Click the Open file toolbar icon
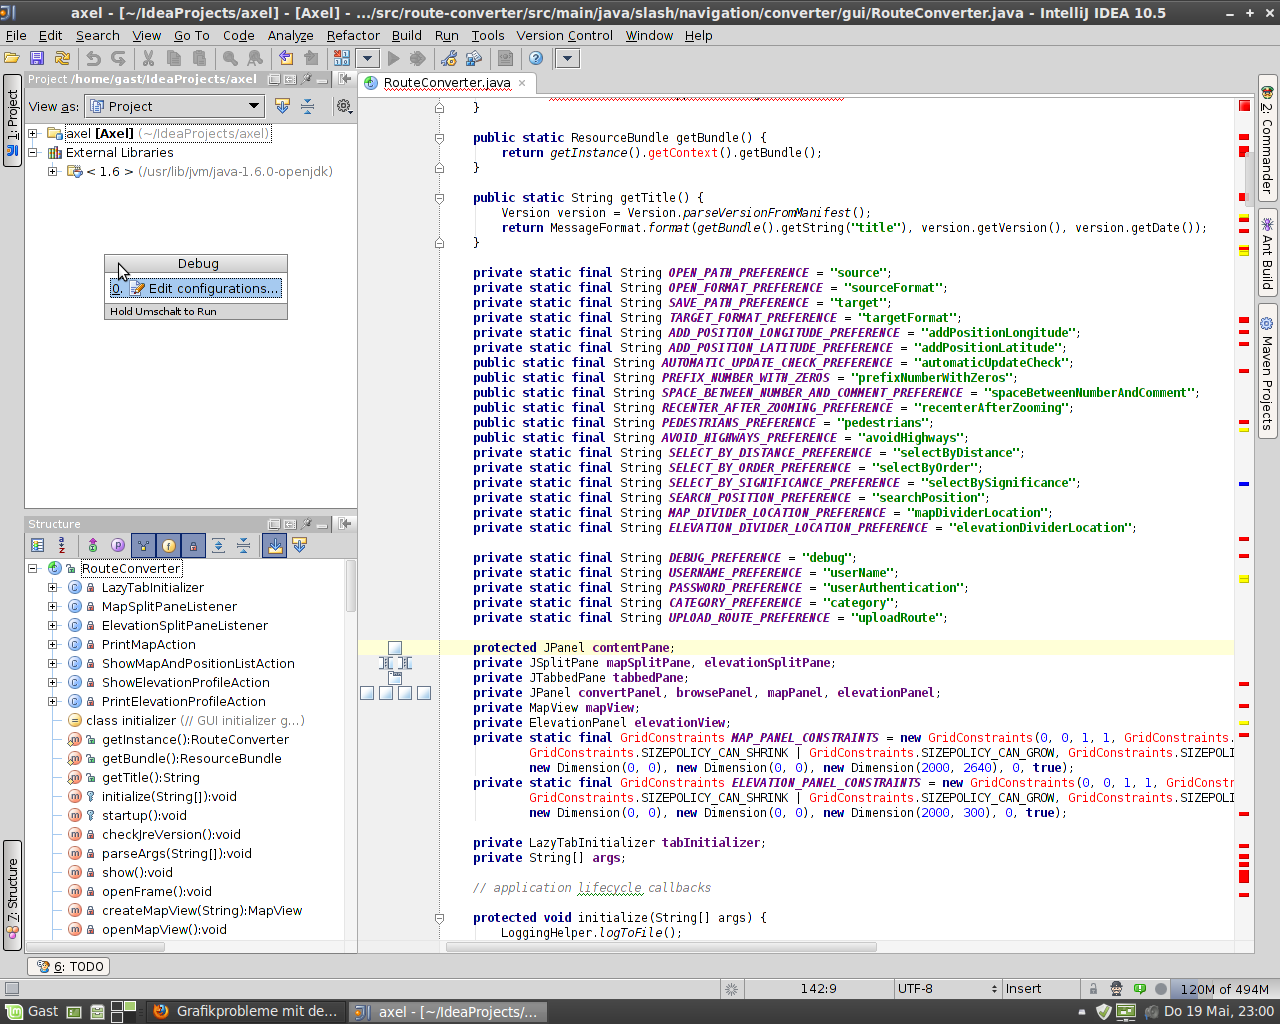 pos(13,58)
